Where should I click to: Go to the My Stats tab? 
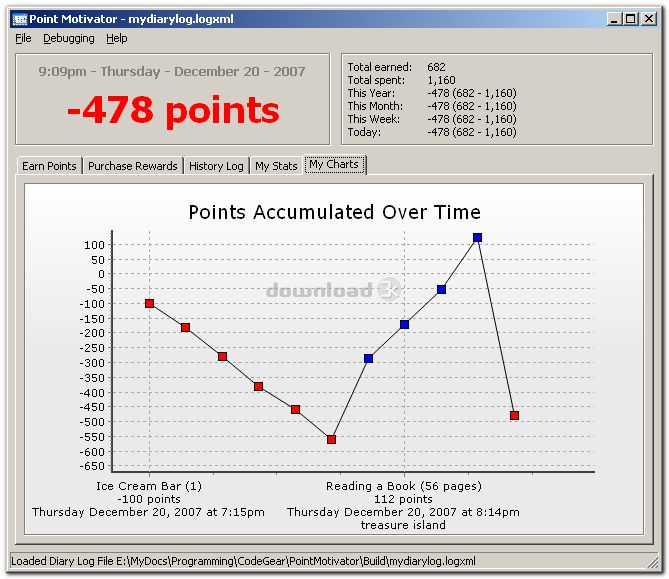[276, 166]
